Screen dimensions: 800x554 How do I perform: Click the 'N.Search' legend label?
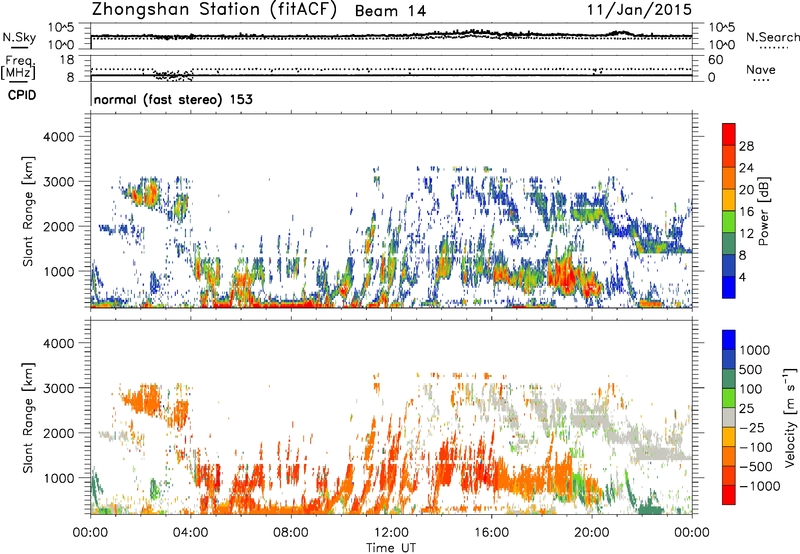pyautogui.click(x=773, y=37)
